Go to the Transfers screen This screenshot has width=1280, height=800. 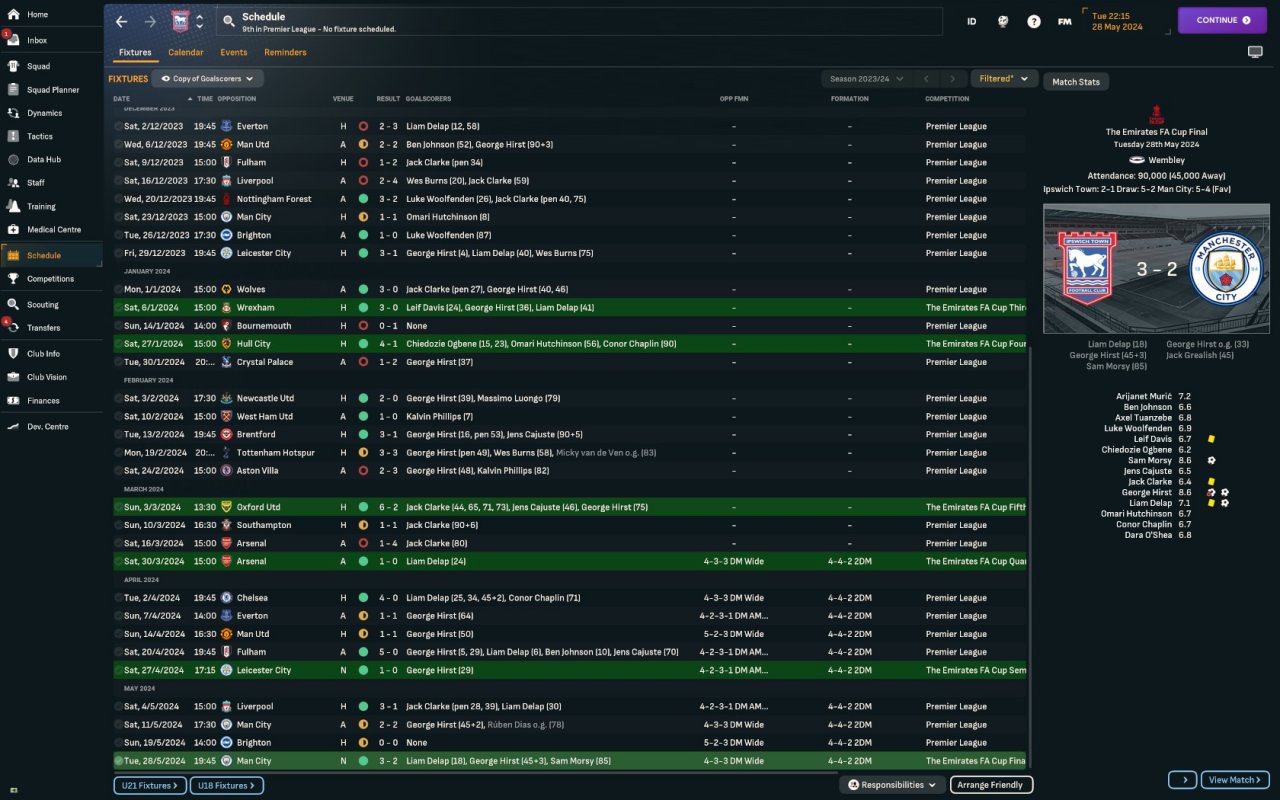(x=43, y=327)
